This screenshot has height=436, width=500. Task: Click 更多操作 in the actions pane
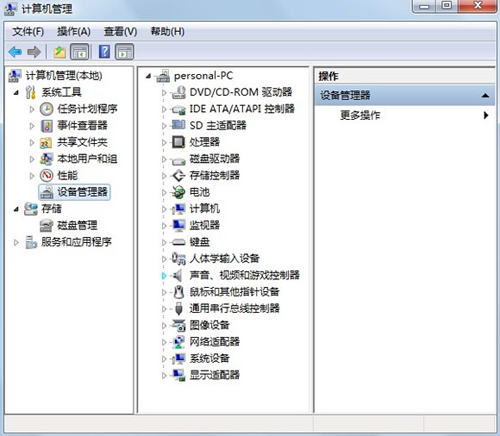[360, 115]
